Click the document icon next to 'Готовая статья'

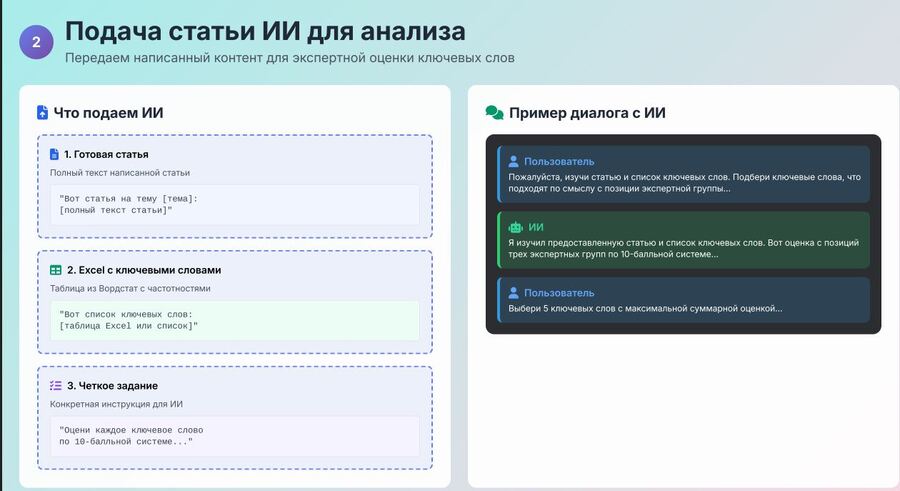tap(54, 154)
